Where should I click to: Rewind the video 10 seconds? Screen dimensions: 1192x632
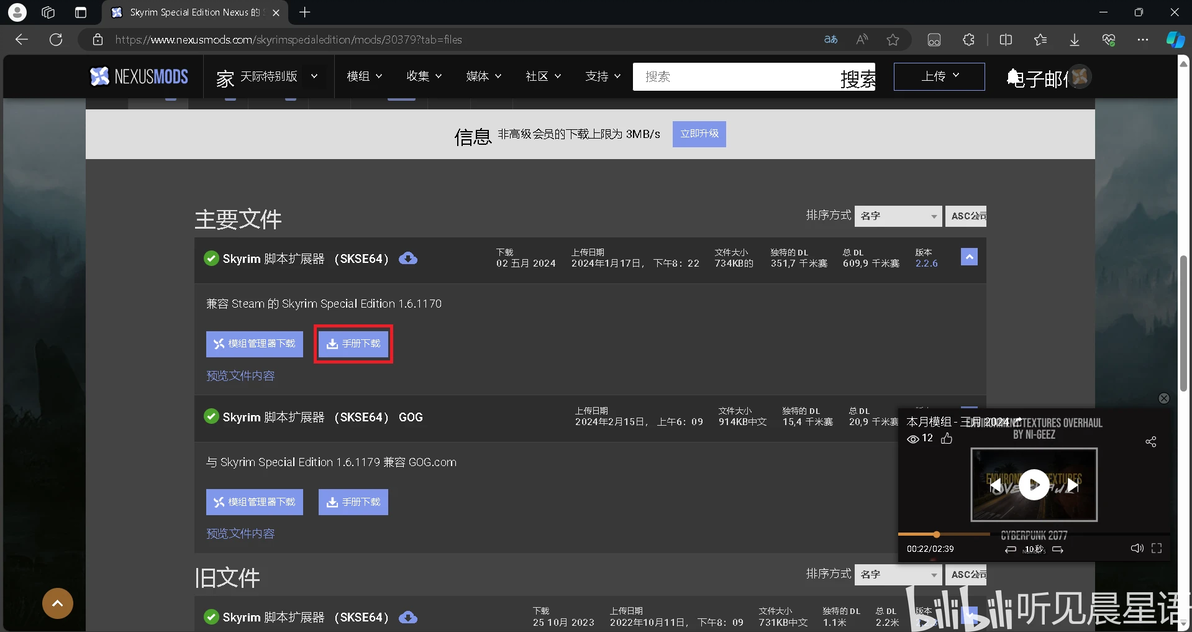1010,549
